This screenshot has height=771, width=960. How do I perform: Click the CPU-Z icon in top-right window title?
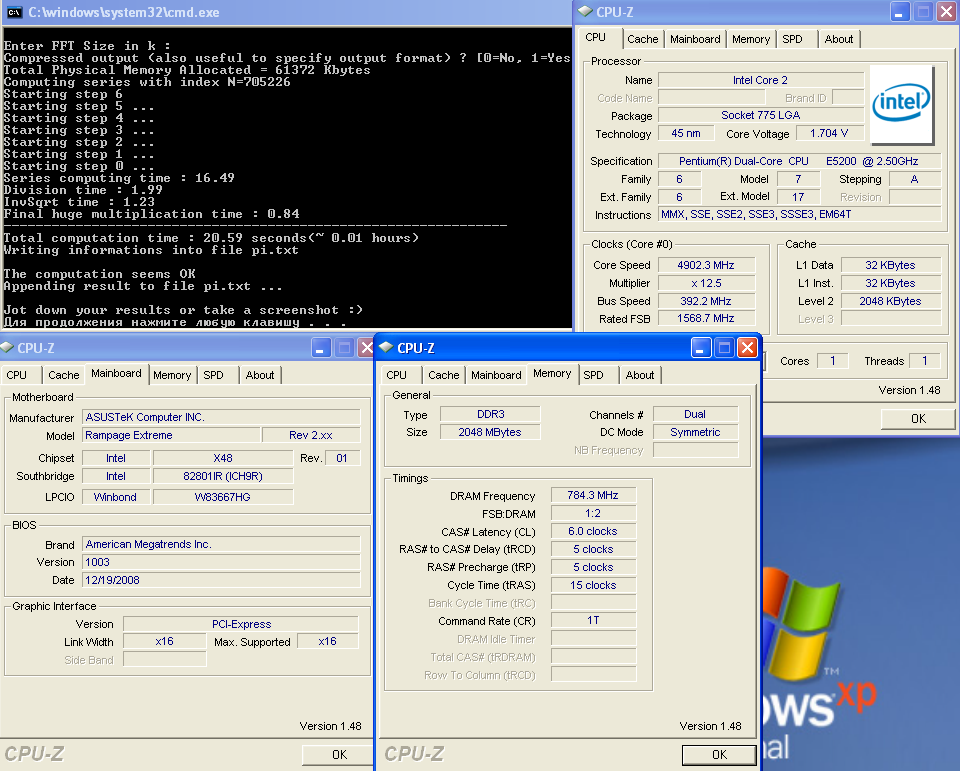pyautogui.click(x=585, y=12)
